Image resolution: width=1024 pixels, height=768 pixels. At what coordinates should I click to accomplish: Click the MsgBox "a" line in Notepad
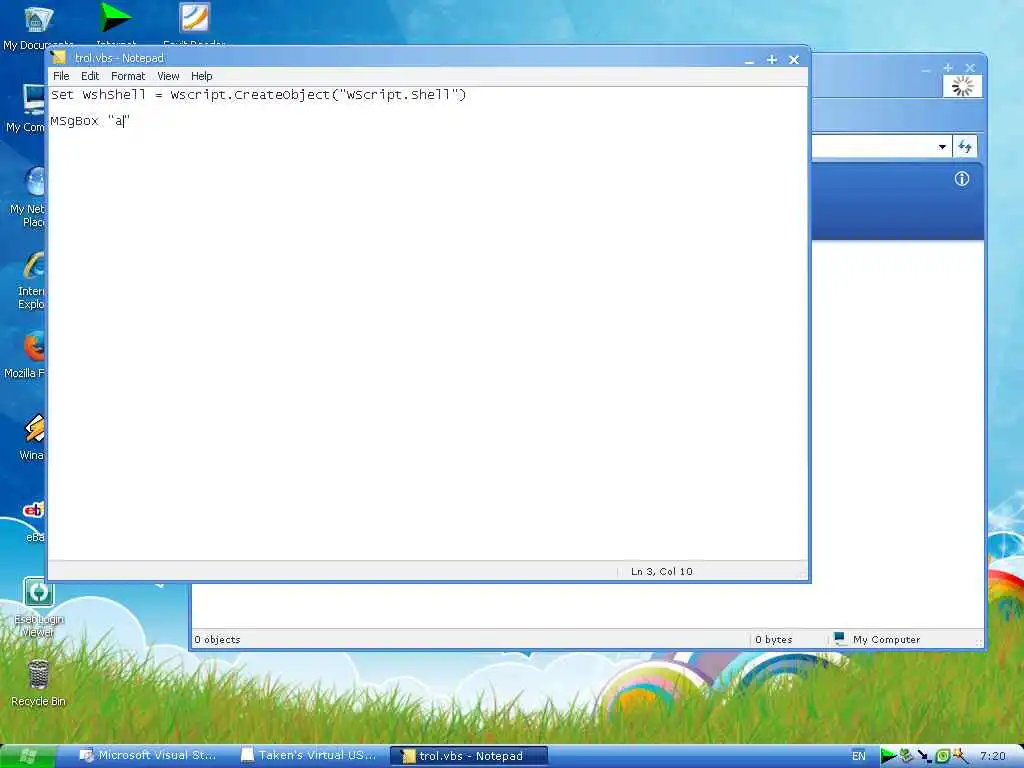coord(90,121)
